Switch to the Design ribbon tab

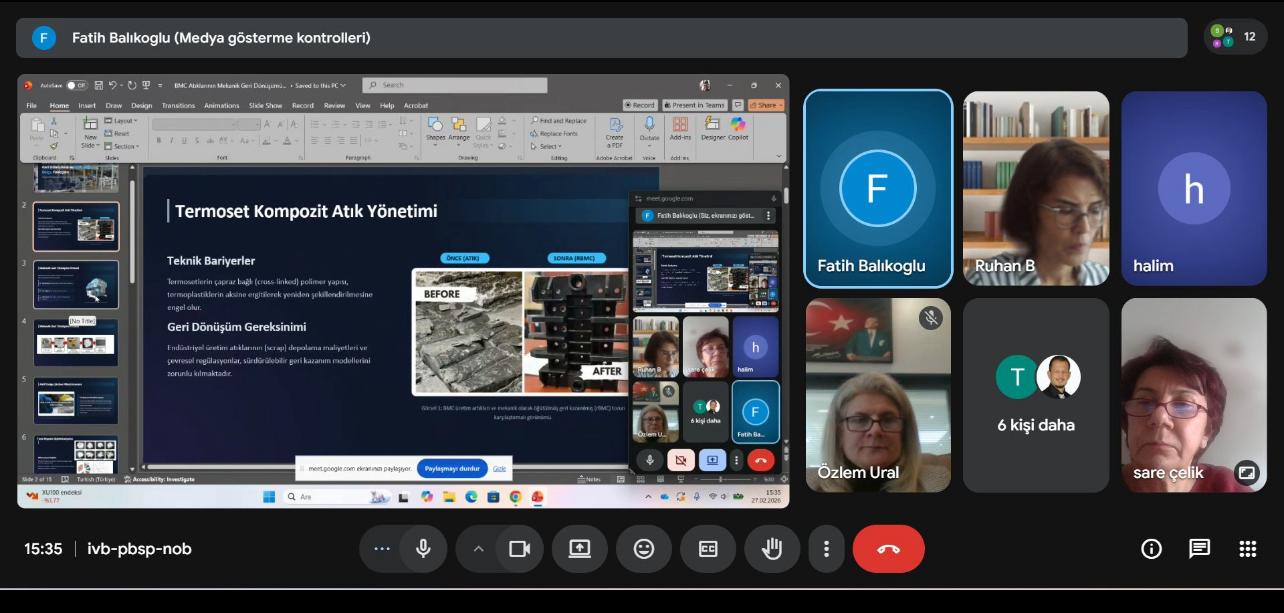pos(142,105)
